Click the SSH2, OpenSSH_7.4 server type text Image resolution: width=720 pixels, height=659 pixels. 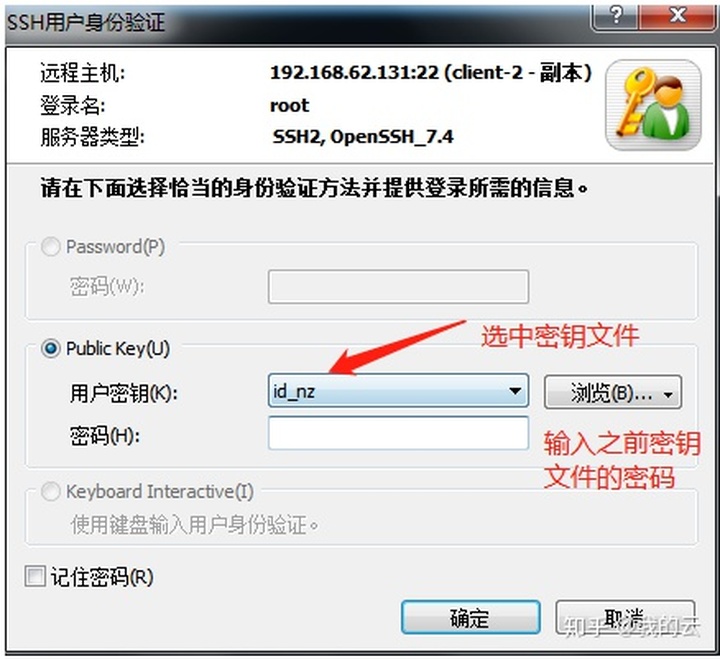click(x=363, y=137)
